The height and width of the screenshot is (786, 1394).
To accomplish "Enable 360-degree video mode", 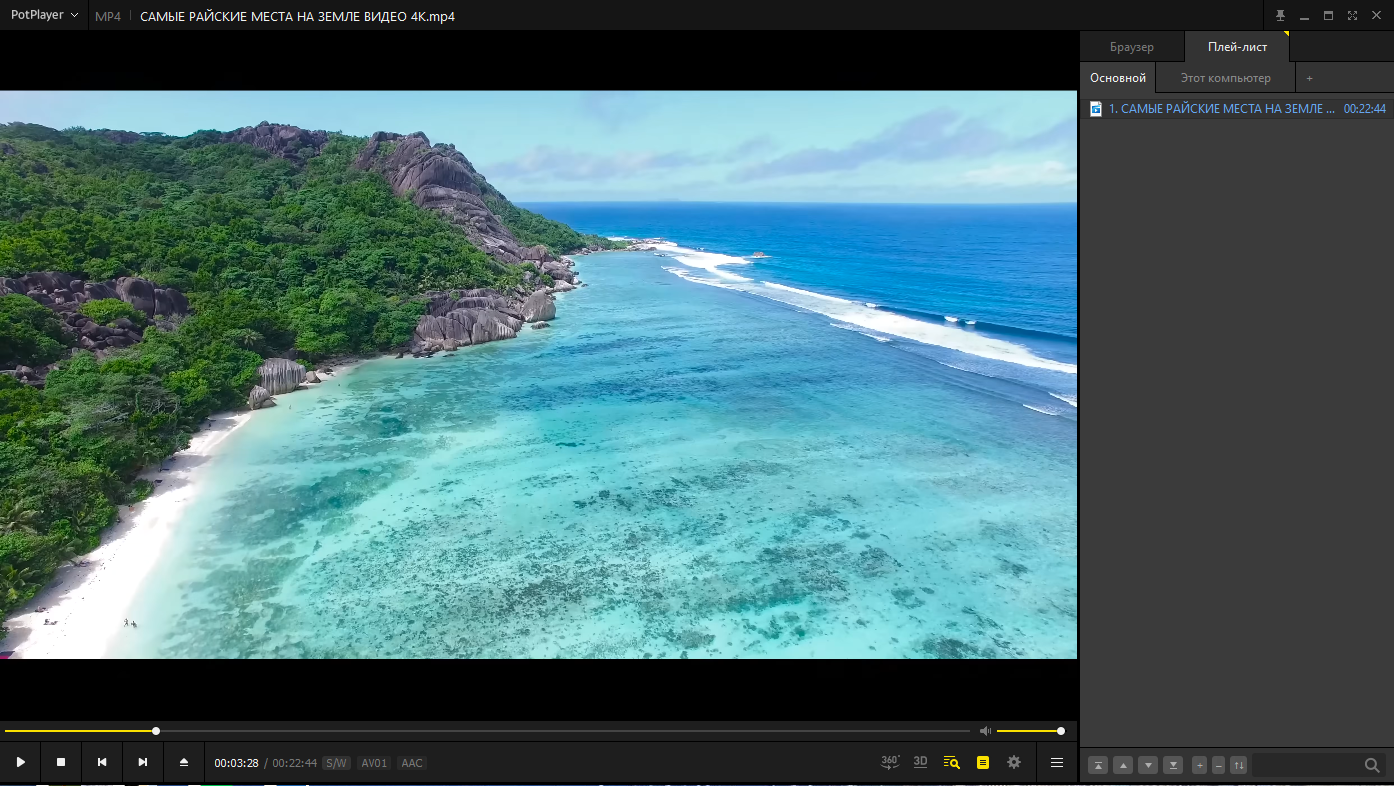I will [889, 762].
